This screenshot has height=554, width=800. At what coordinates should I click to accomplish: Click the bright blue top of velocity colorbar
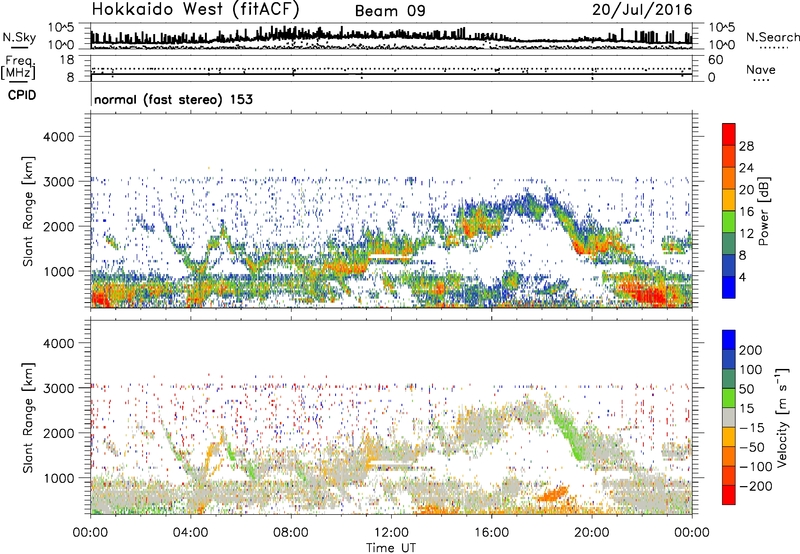pos(729,340)
